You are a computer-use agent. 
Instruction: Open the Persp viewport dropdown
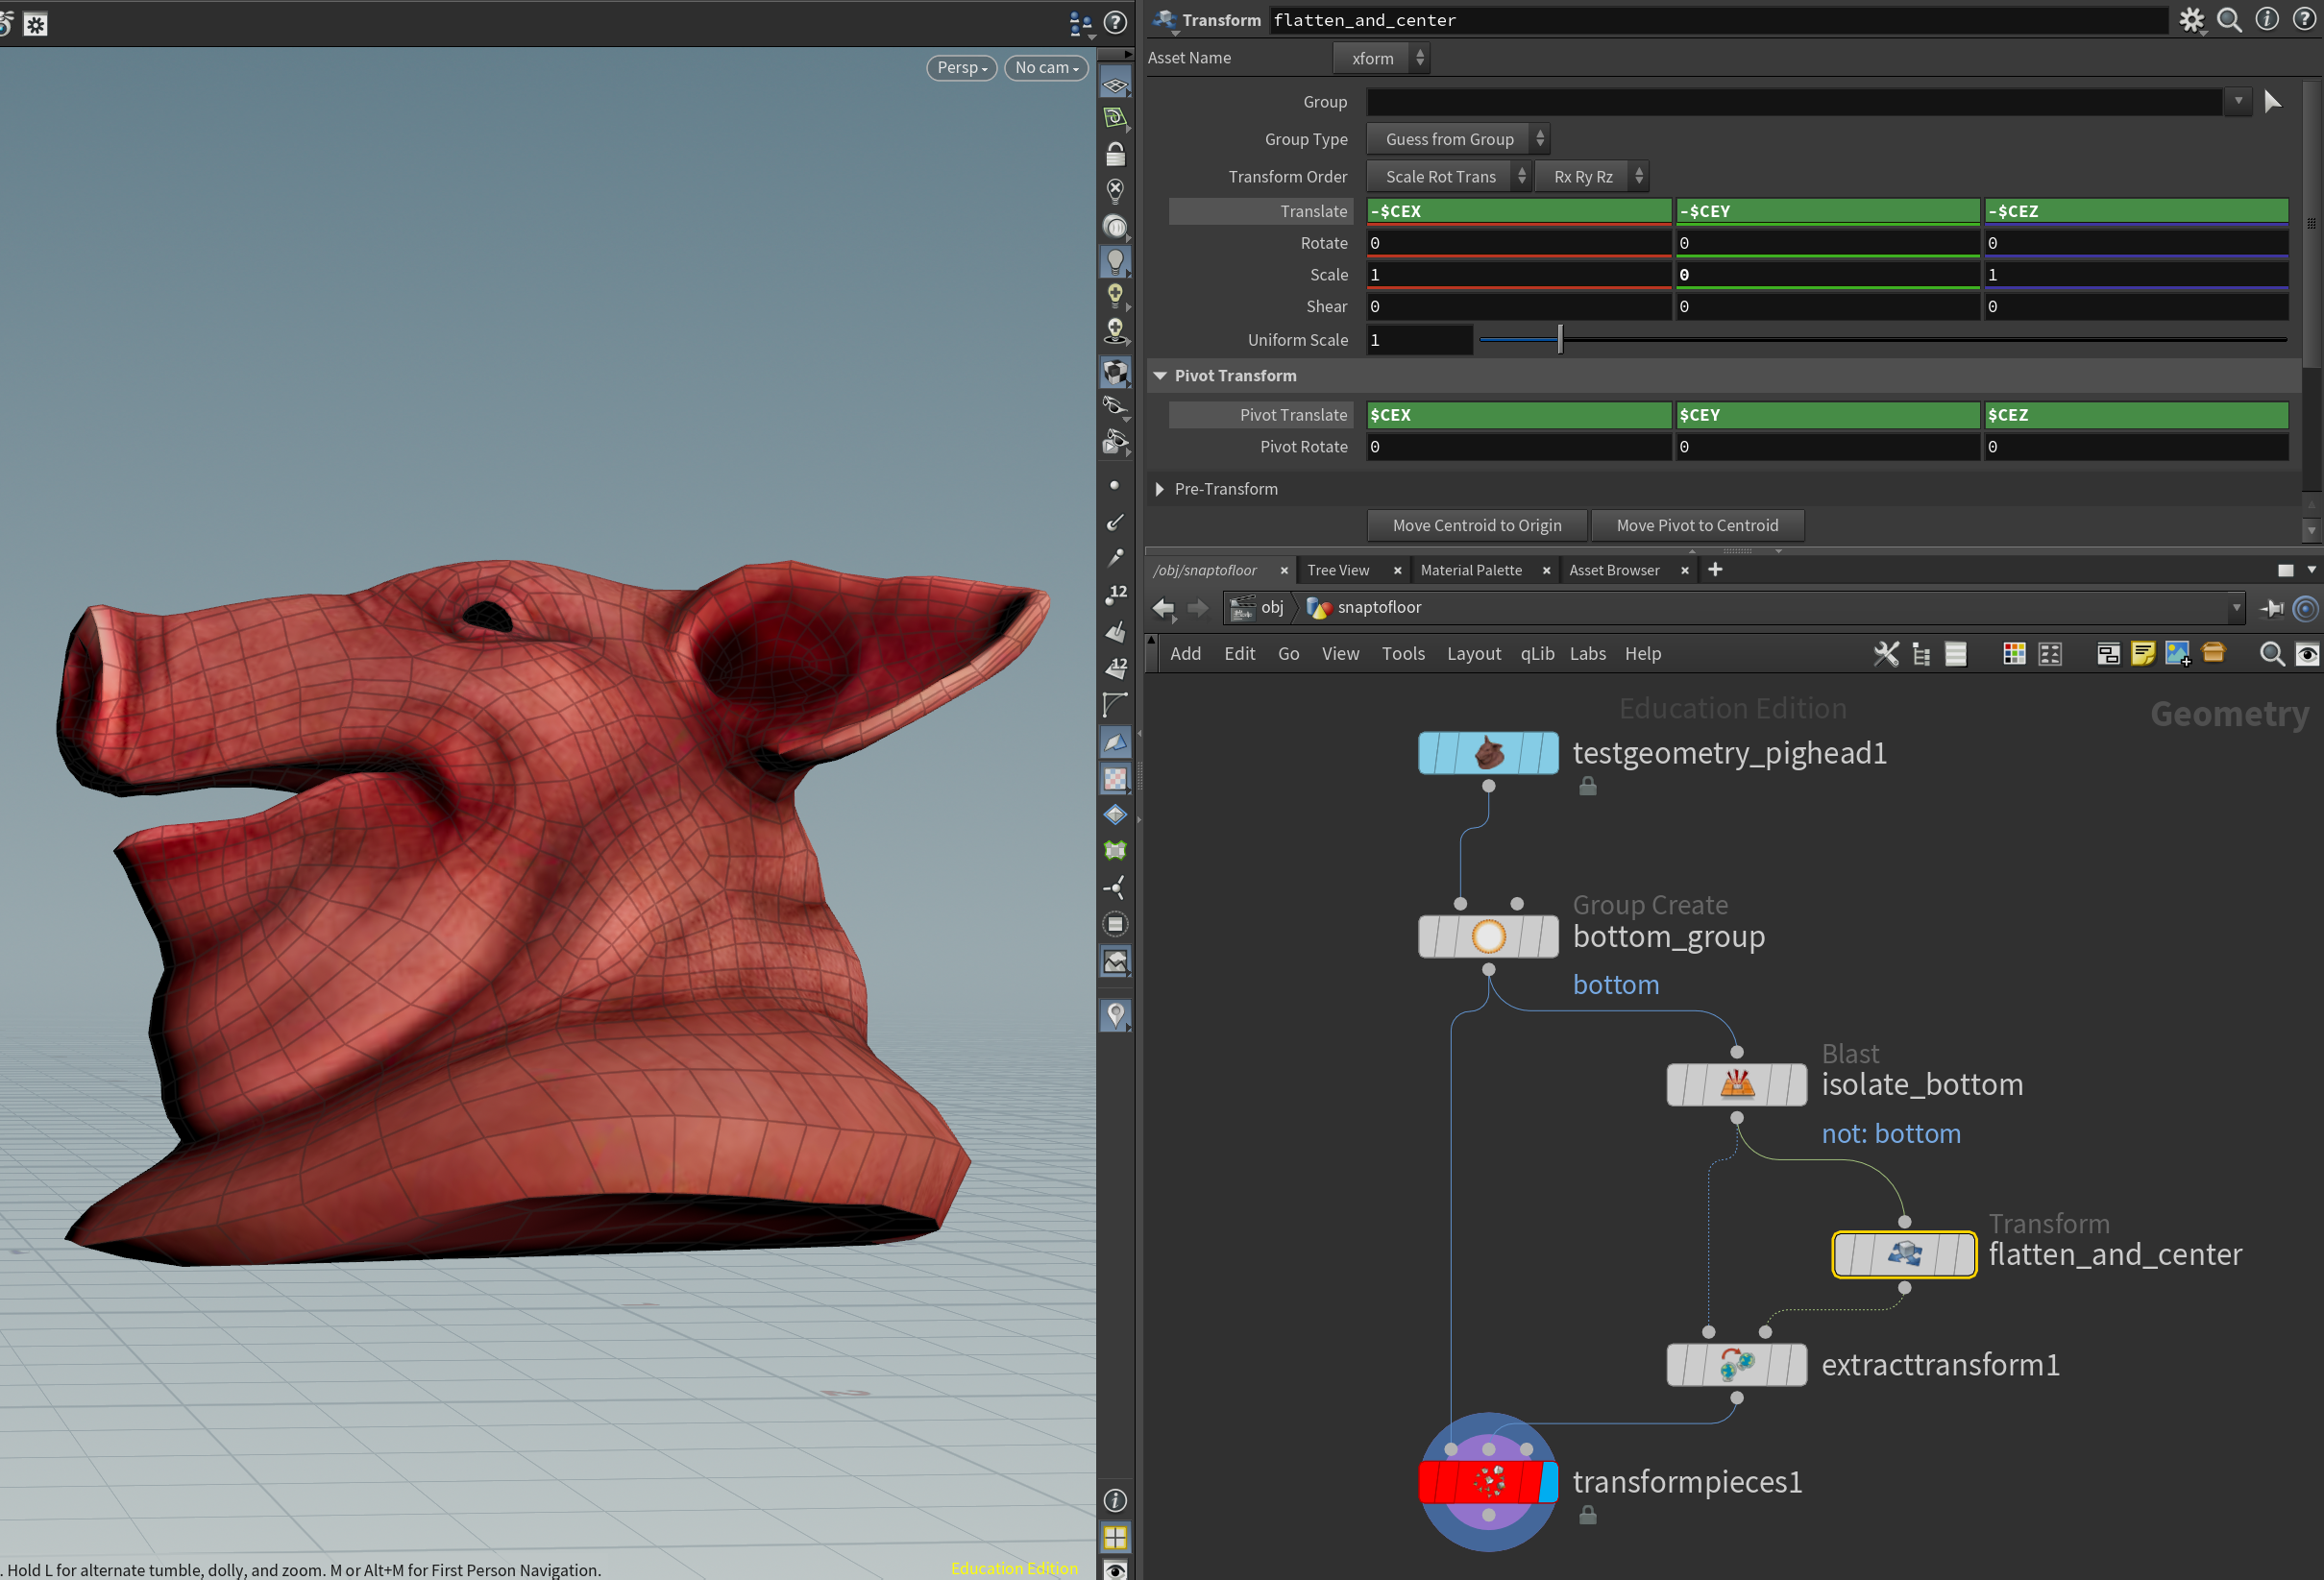pyautogui.click(x=961, y=68)
